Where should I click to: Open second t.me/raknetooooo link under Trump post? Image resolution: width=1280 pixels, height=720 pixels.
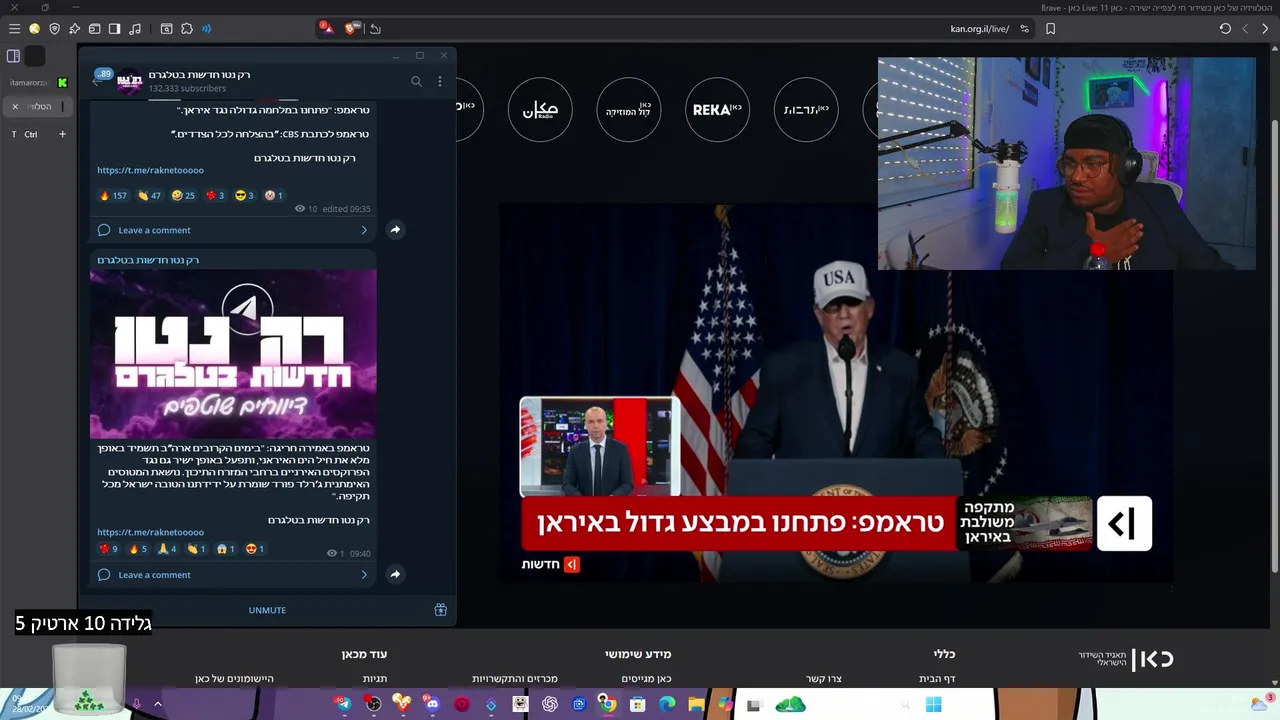tap(150, 532)
